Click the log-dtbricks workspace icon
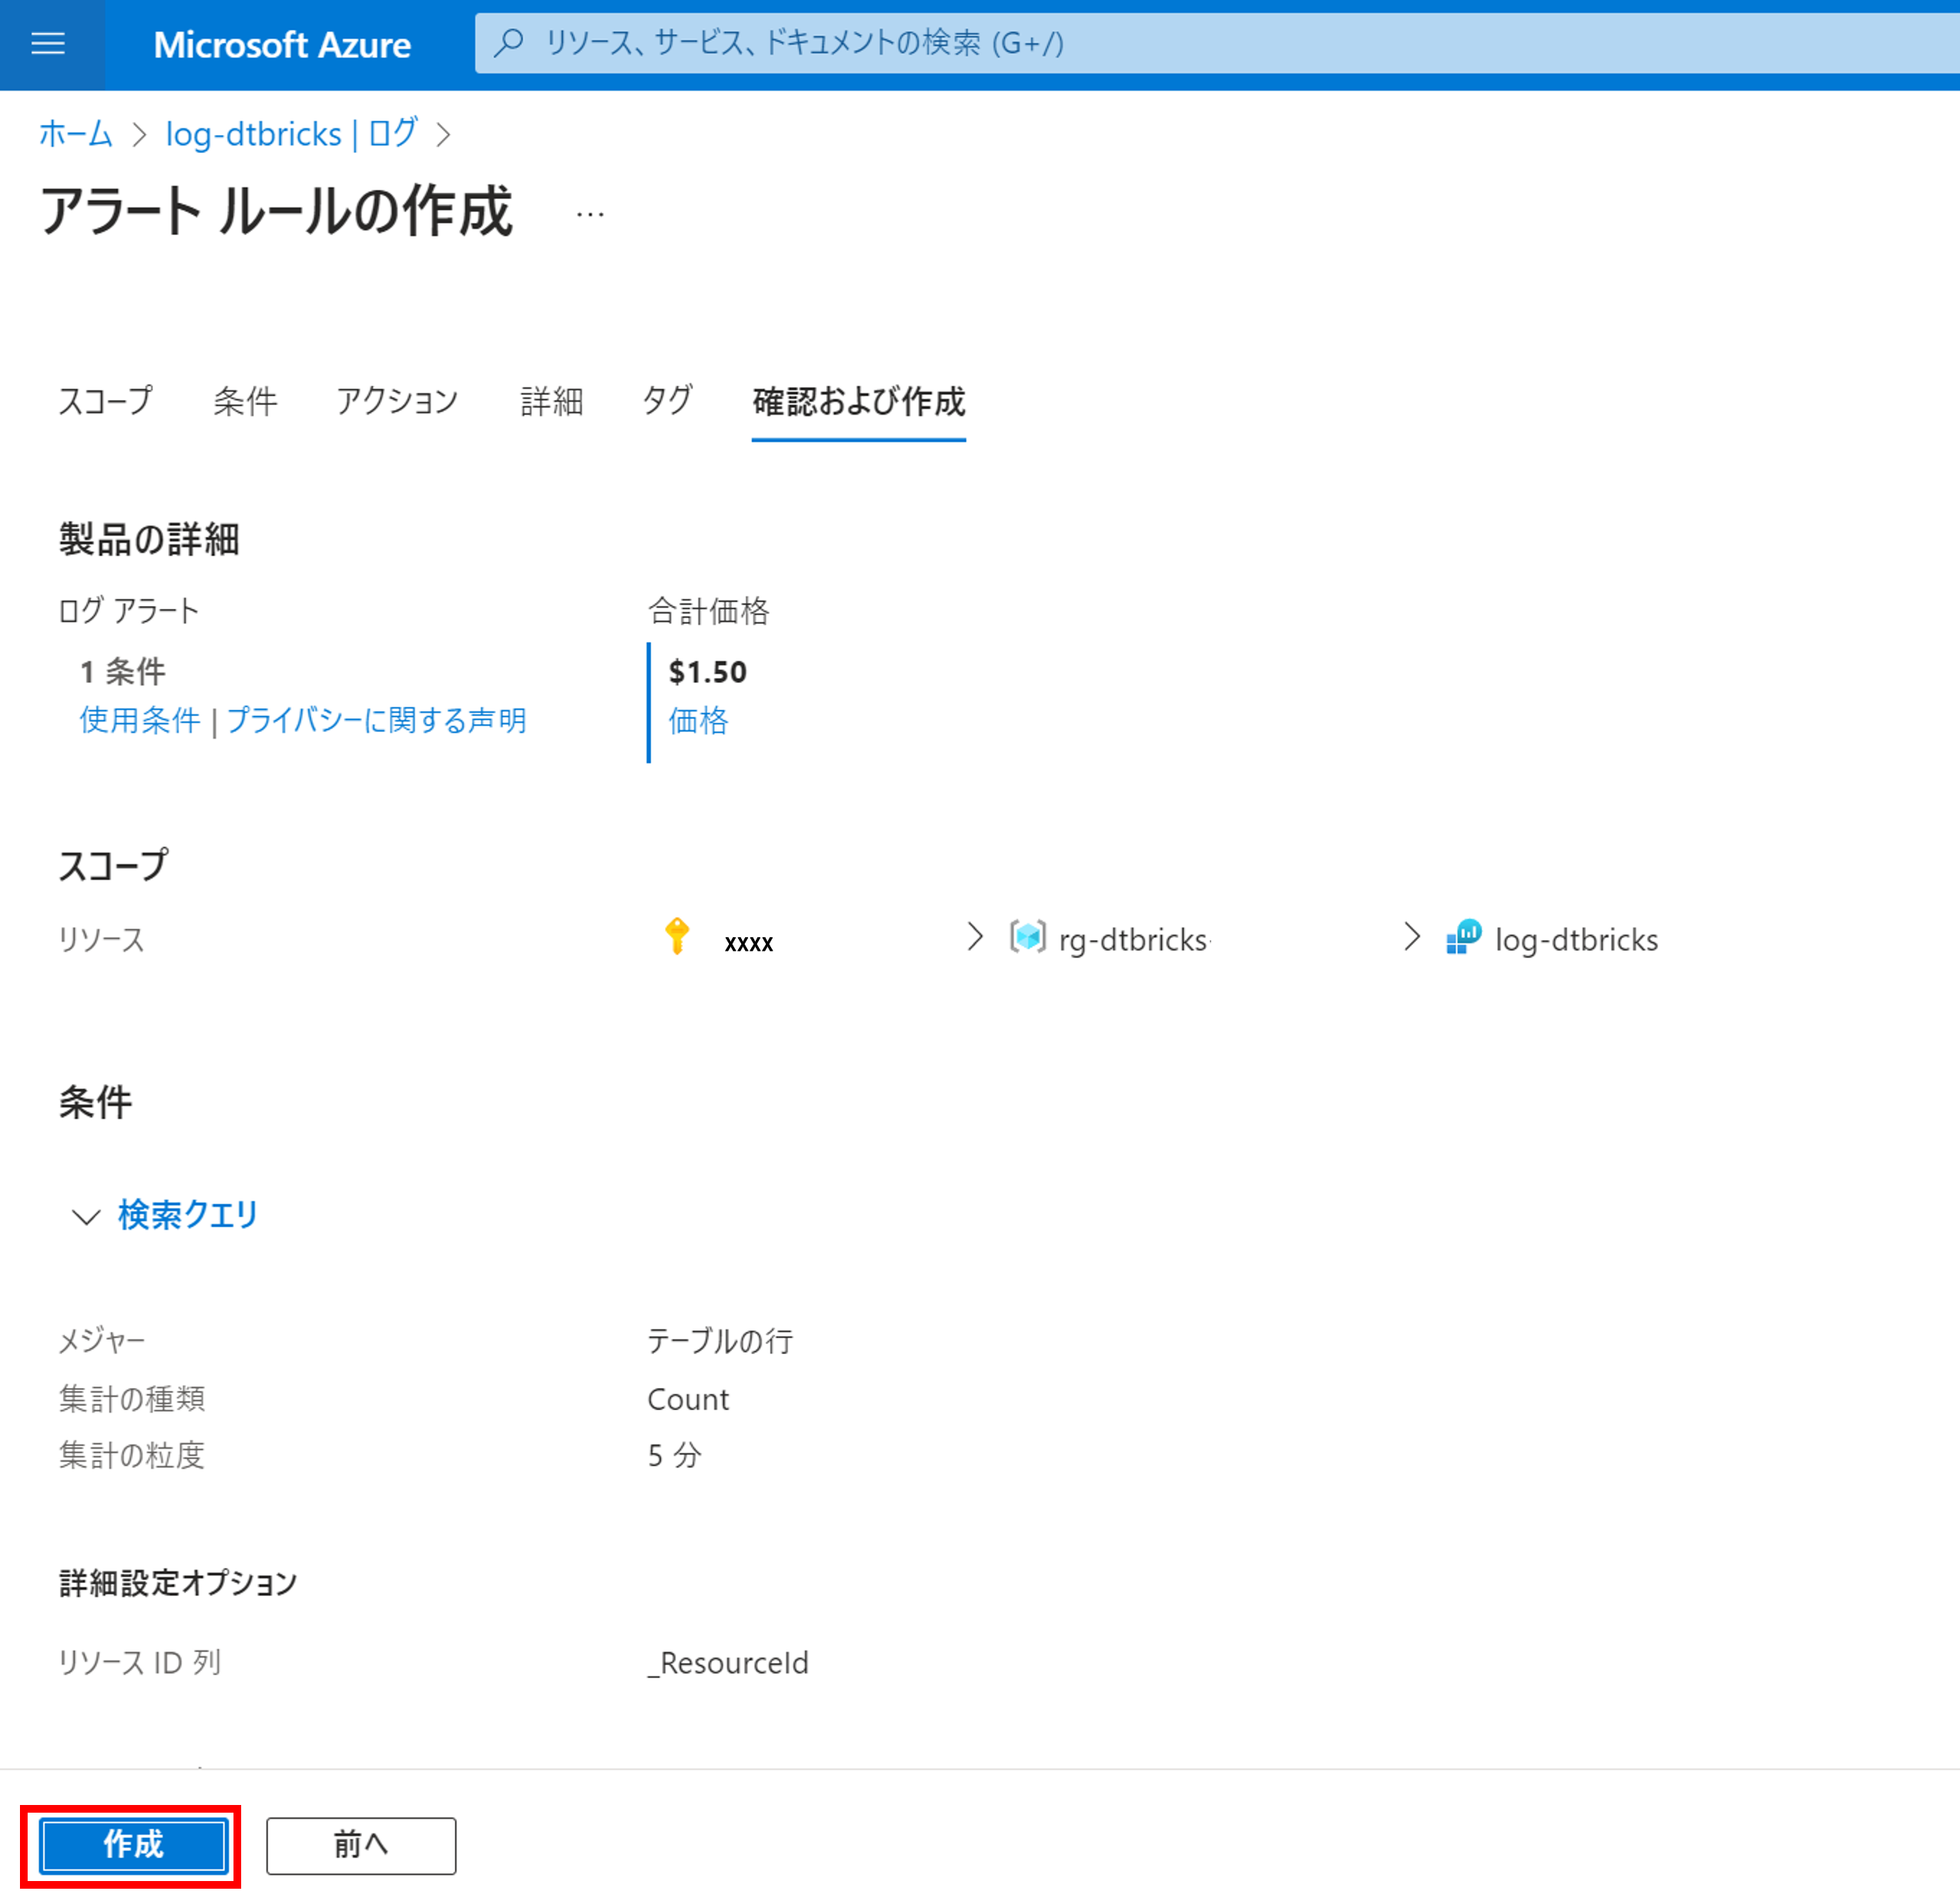 (x=1463, y=938)
